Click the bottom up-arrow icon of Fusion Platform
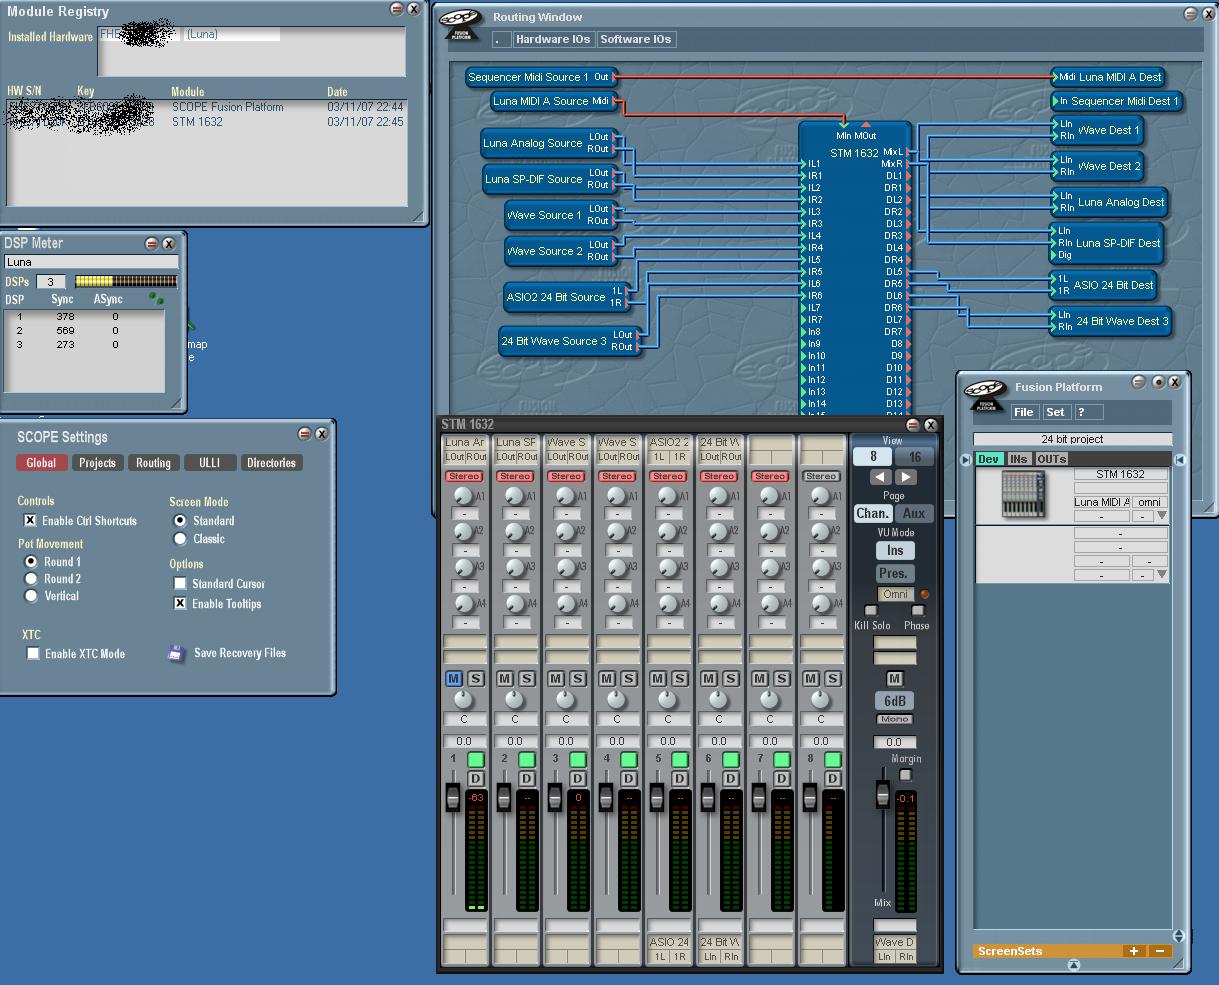 click(x=1073, y=965)
